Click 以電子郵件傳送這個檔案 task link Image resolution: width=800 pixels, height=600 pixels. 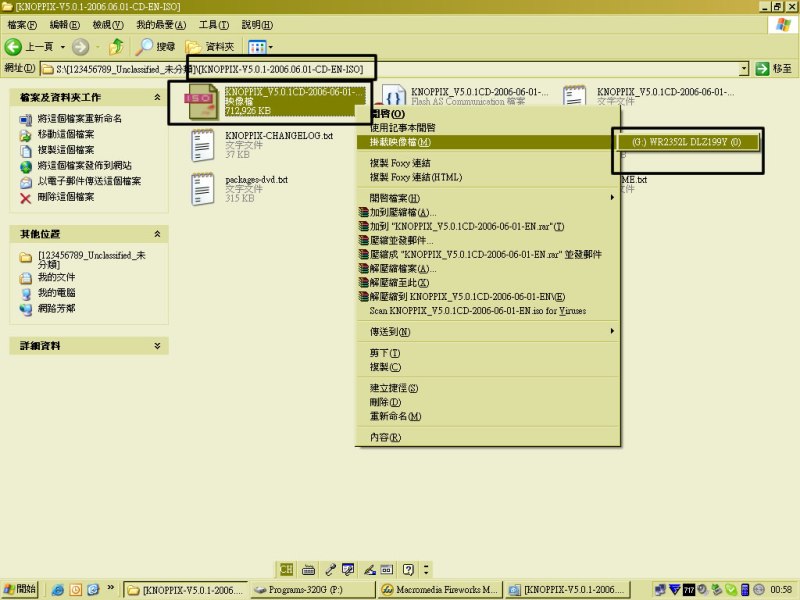coord(89,181)
